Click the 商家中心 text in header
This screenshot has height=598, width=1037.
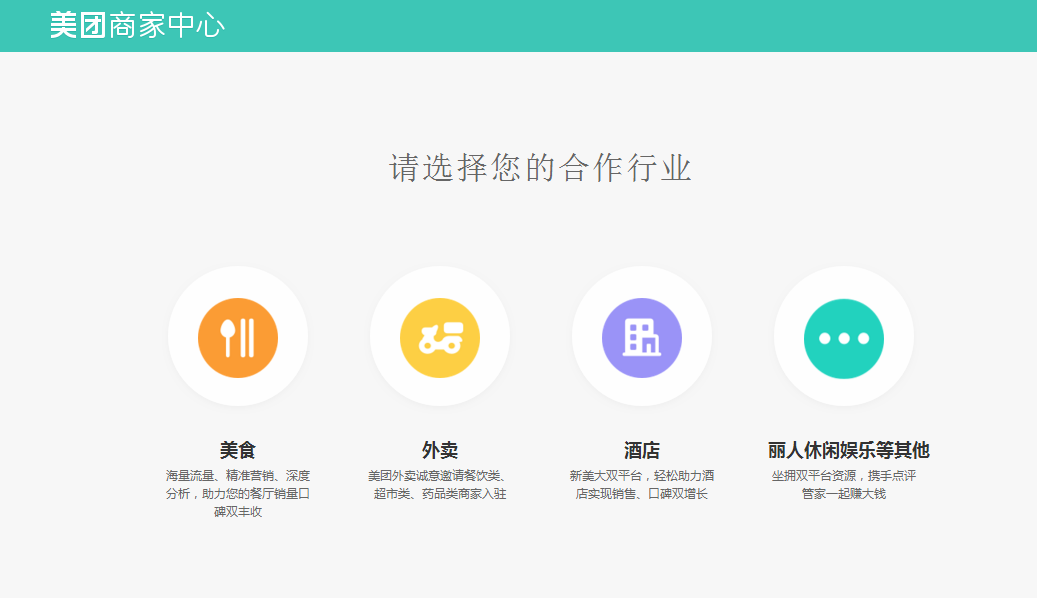[167, 26]
